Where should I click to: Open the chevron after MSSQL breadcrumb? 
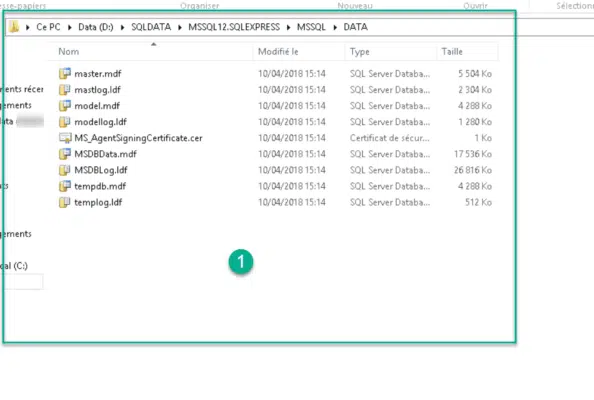335,27
